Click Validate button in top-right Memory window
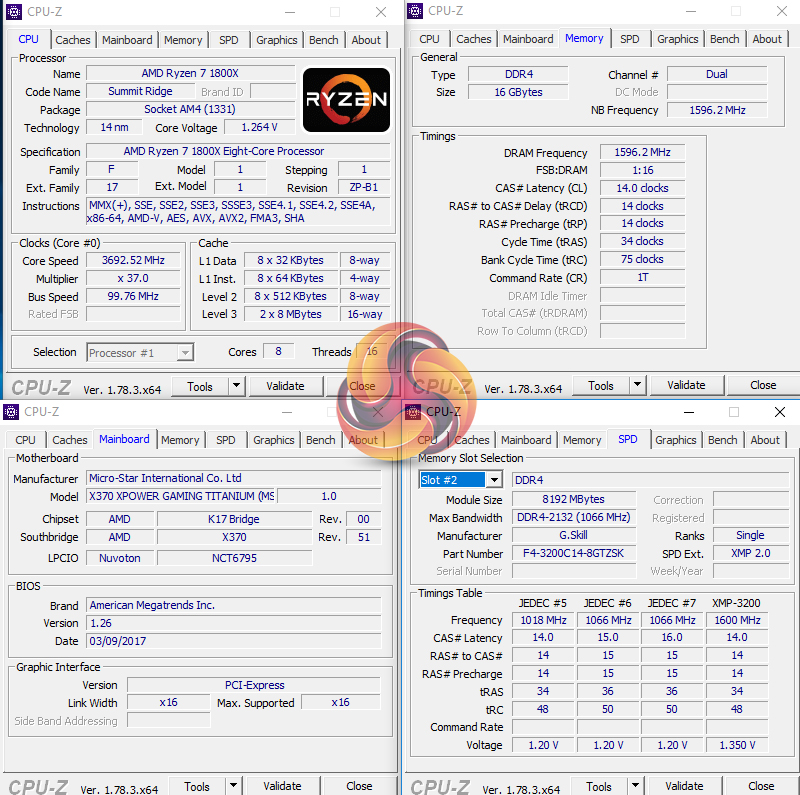 pos(686,385)
